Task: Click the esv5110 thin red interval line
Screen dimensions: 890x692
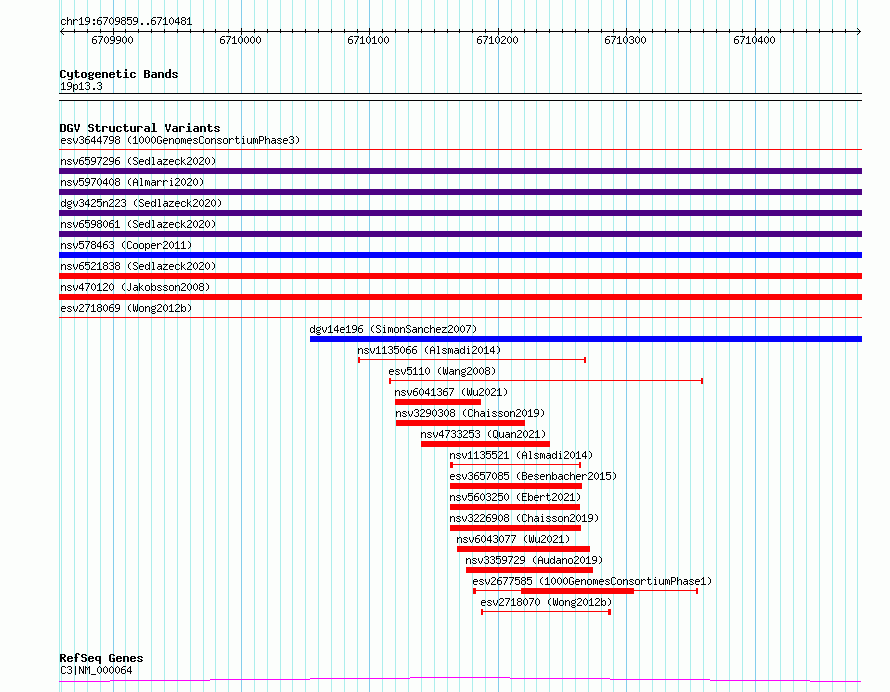Action: pyautogui.click(x=546, y=381)
